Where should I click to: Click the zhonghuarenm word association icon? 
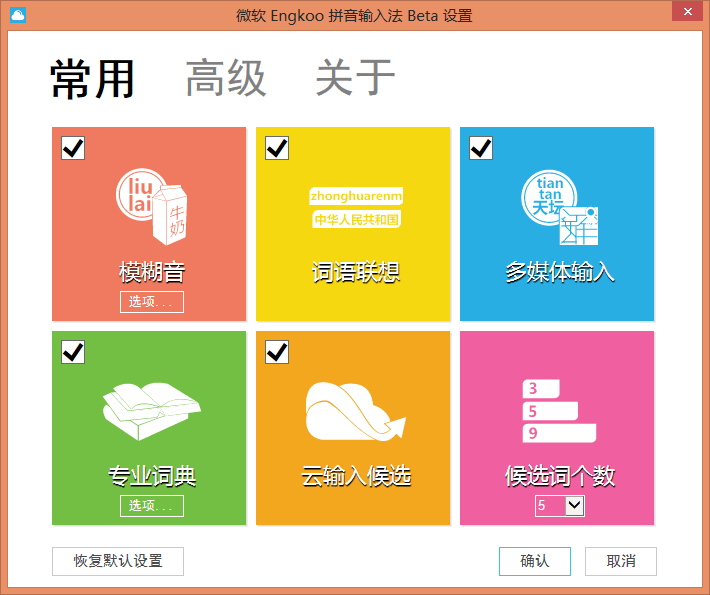[x=356, y=207]
